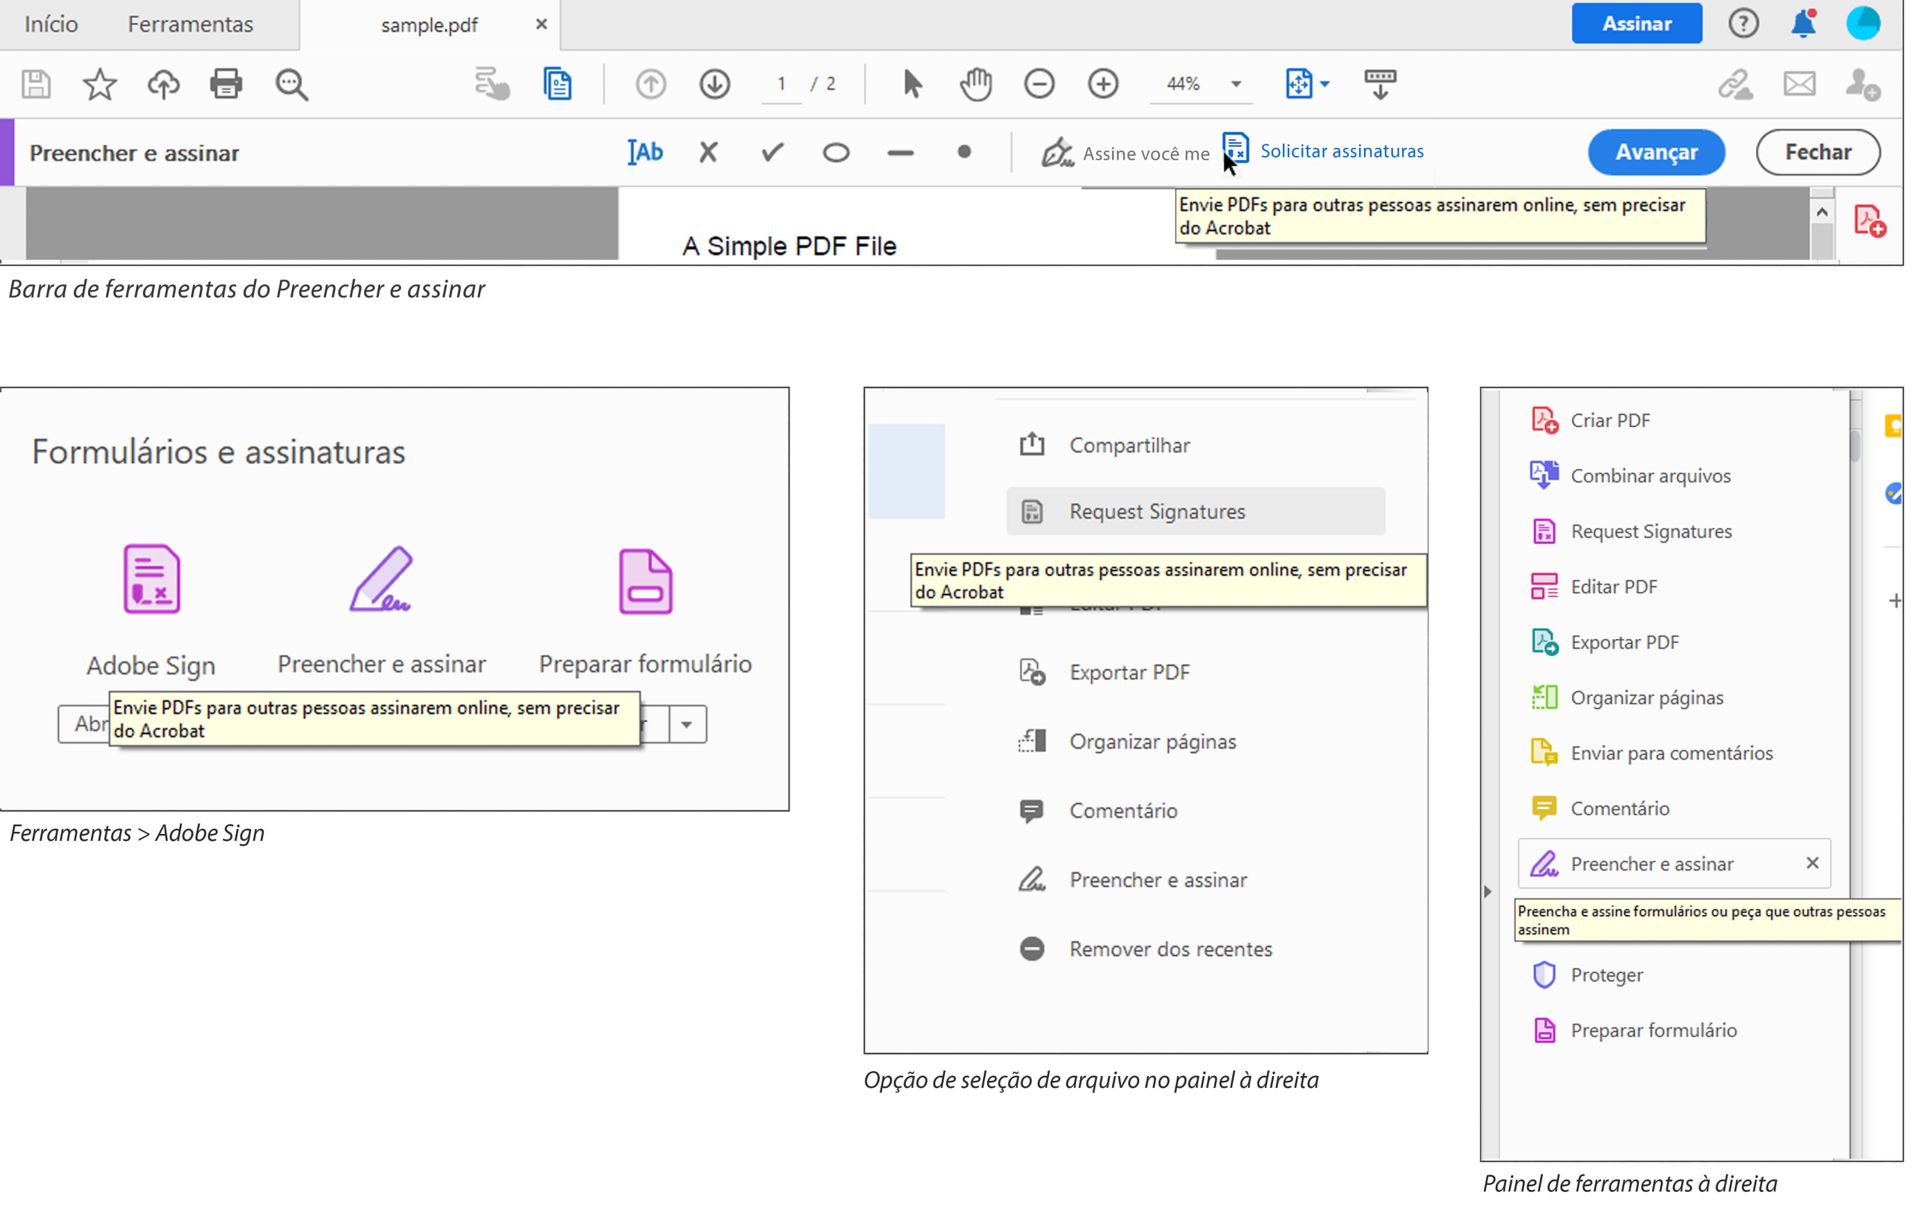
Task: Click the Avançar button
Action: click(1656, 152)
